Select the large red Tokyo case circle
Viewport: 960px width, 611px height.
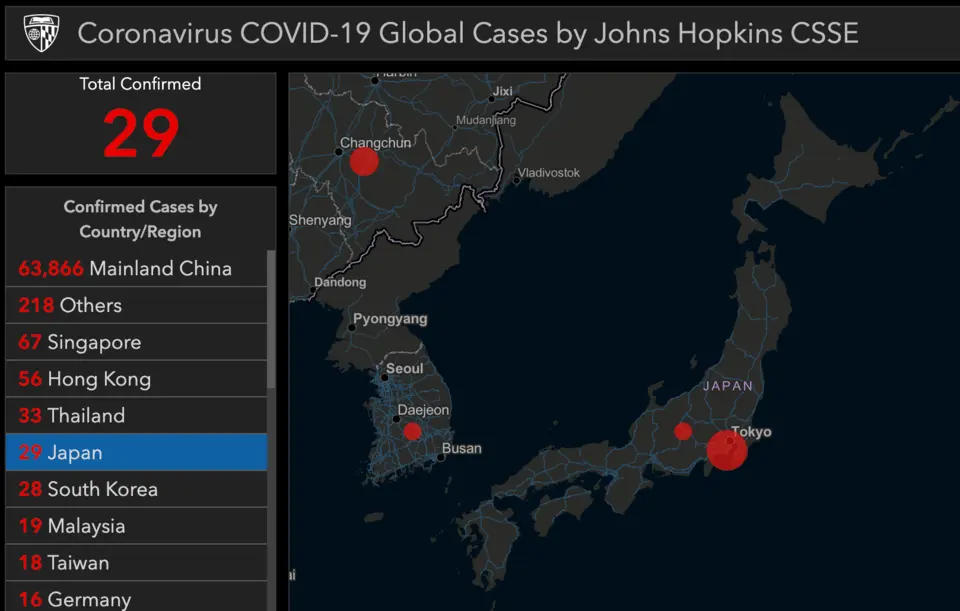click(727, 450)
